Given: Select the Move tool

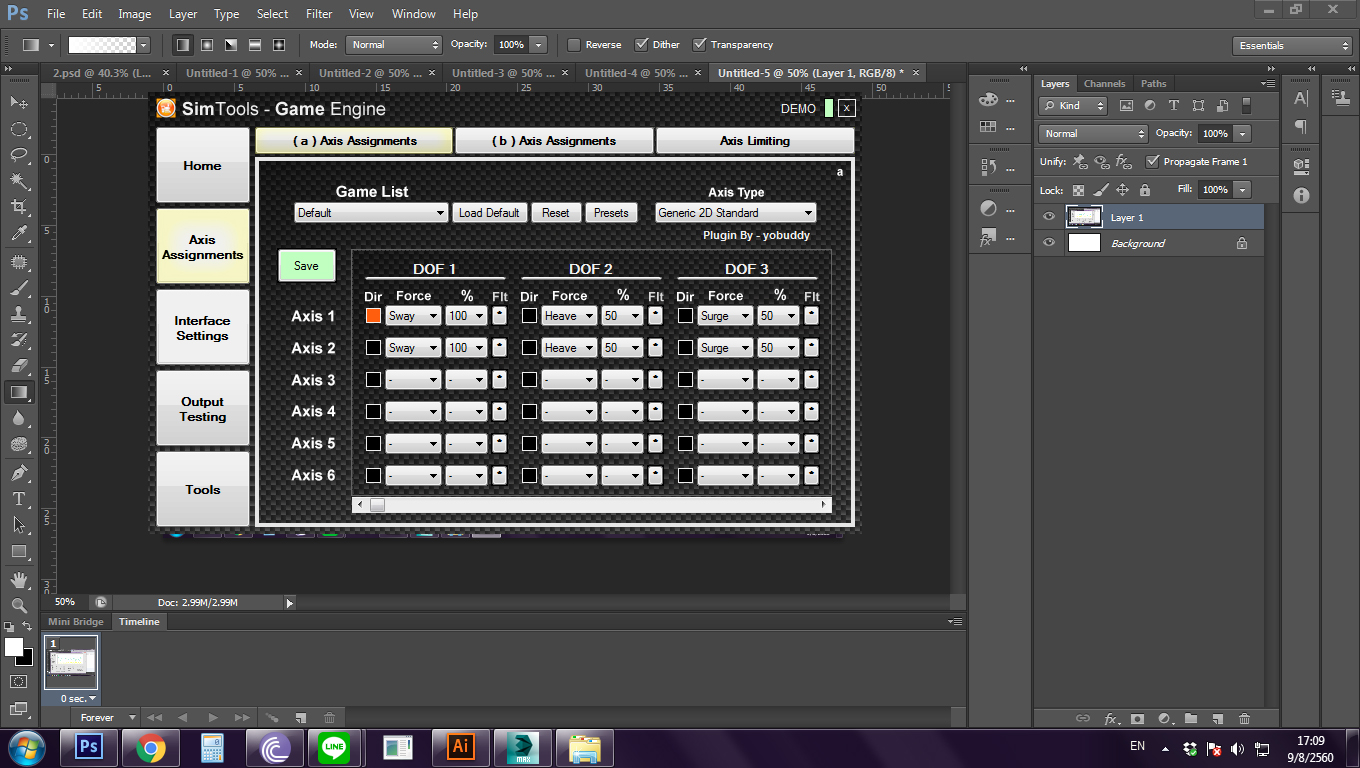Looking at the screenshot, I should tap(19, 102).
